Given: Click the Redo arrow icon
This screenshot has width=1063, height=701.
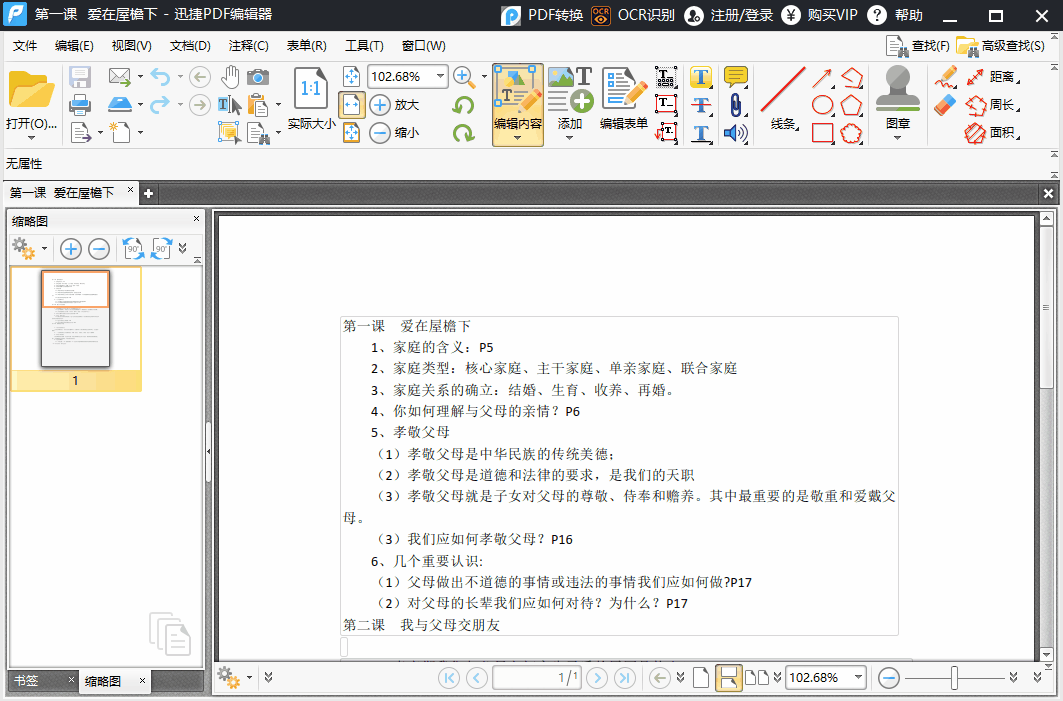Looking at the screenshot, I should (160, 104).
